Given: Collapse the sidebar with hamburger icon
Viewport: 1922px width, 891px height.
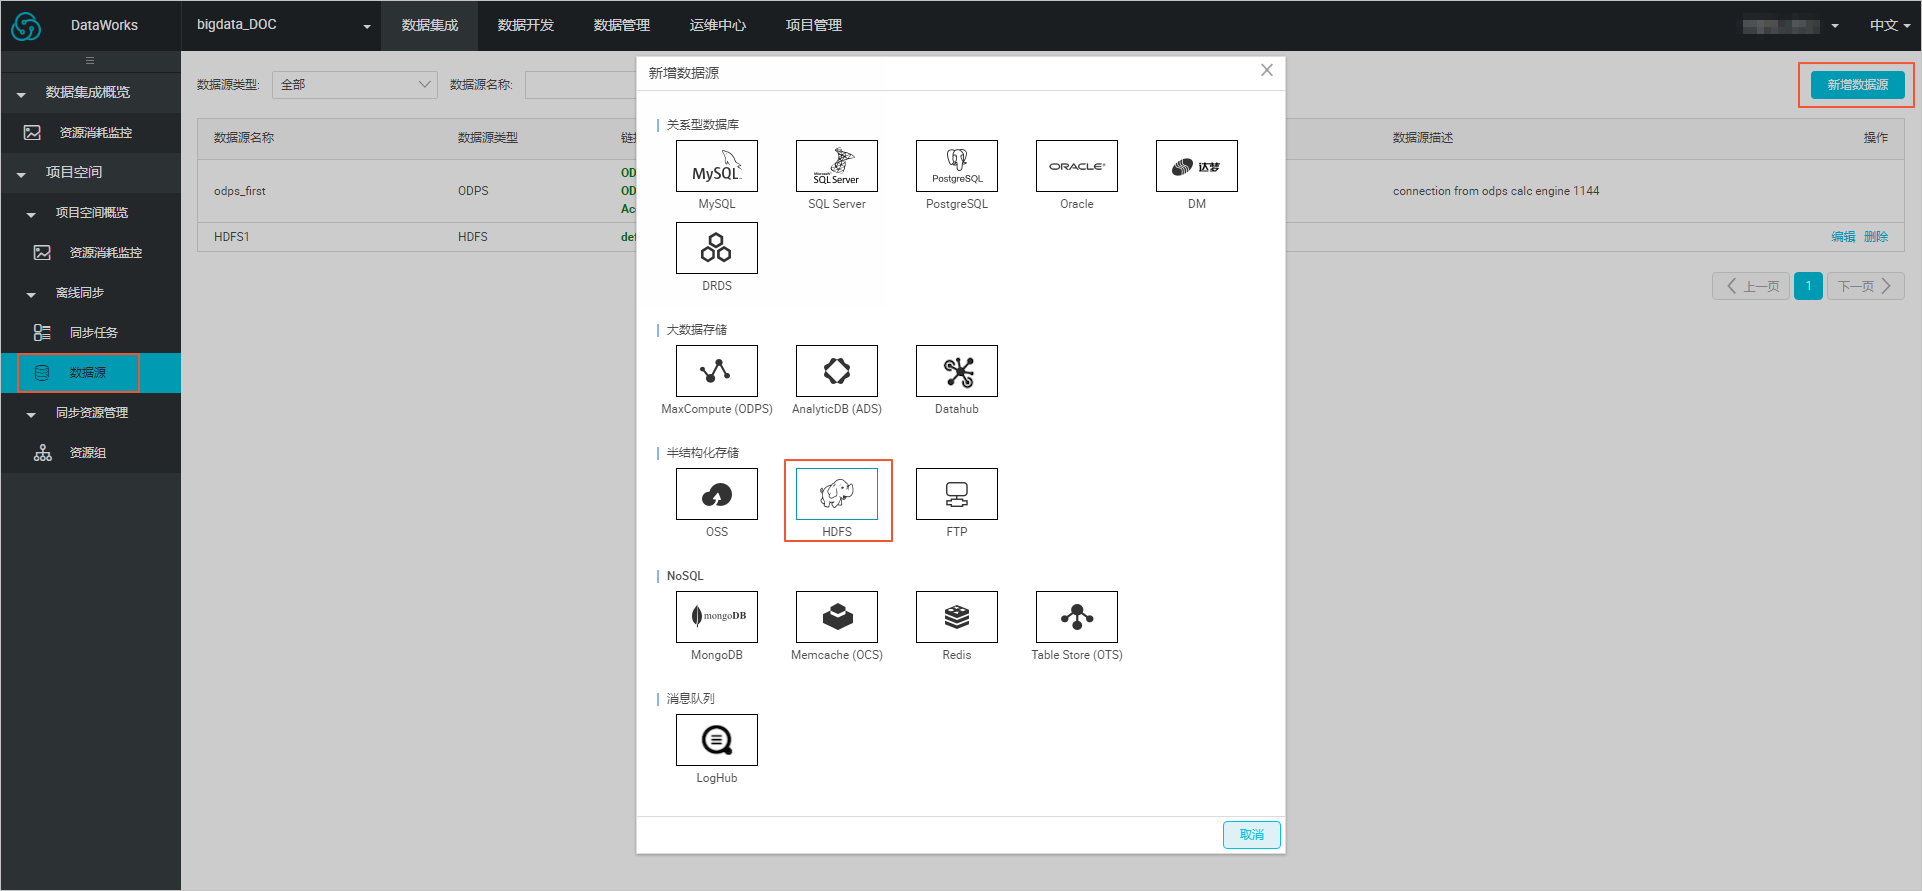Looking at the screenshot, I should [90, 61].
